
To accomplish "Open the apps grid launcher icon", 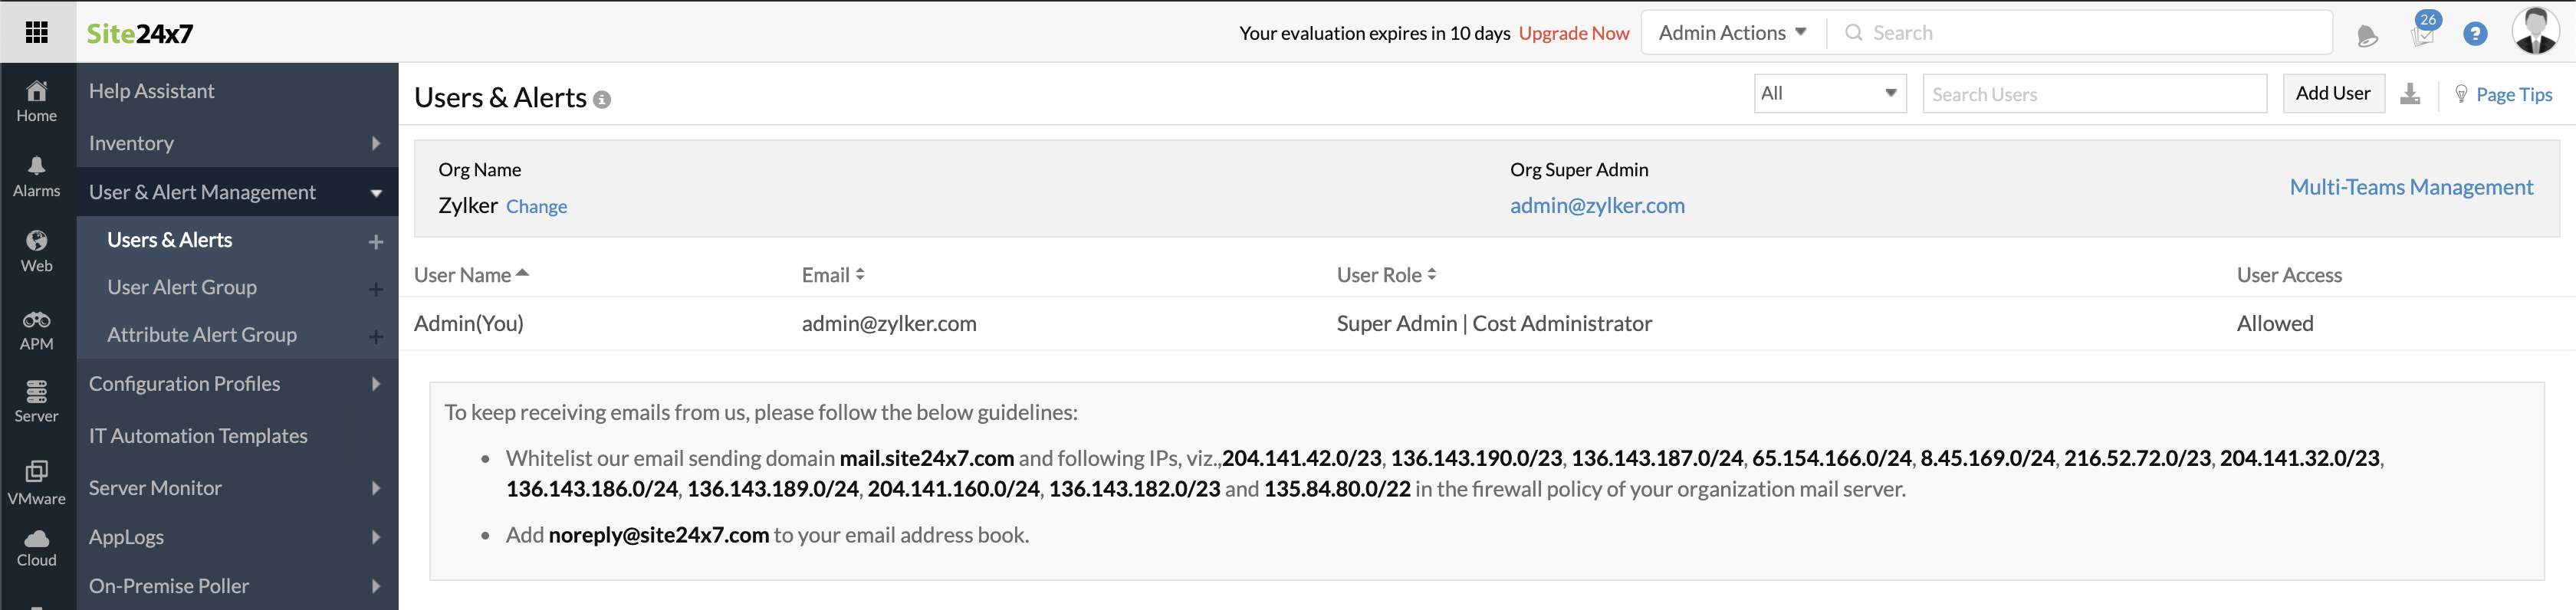I will pyautogui.click(x=37, y=32).
